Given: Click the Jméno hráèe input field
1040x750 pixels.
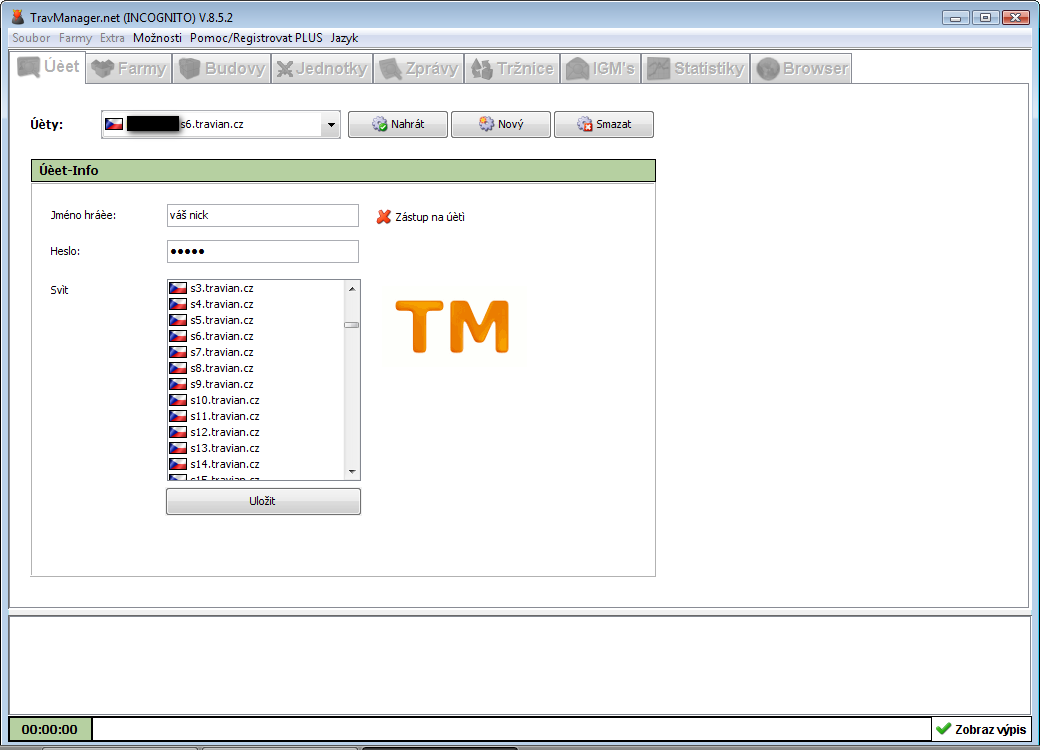Looking at the screenshot, I should point(263,216).
